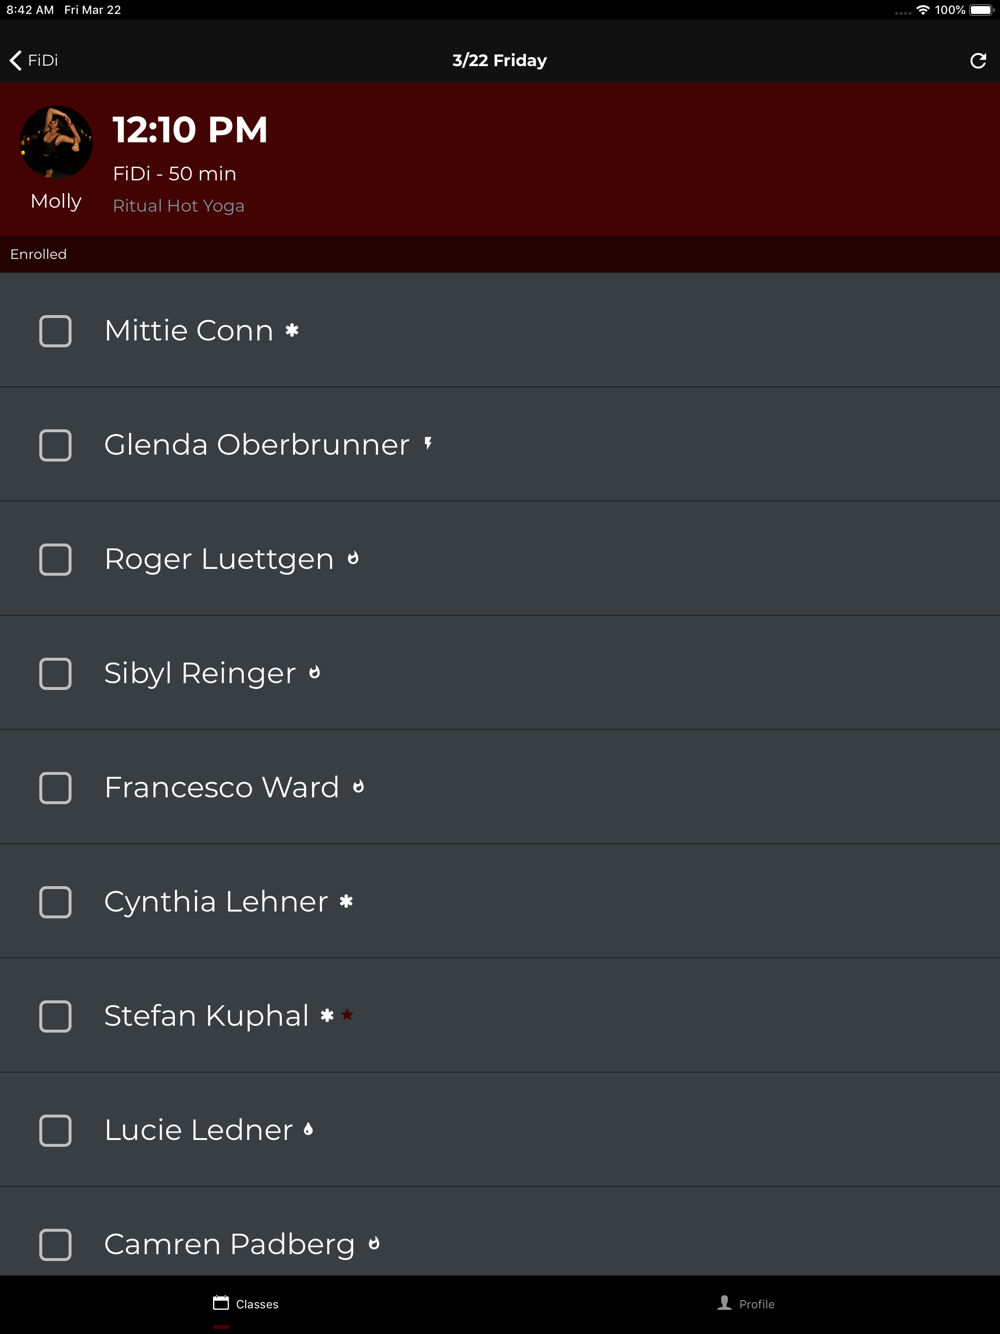Switch to the Profile tab
The height and width of the screenshot is (1334, 1000).
[746, 1304]
